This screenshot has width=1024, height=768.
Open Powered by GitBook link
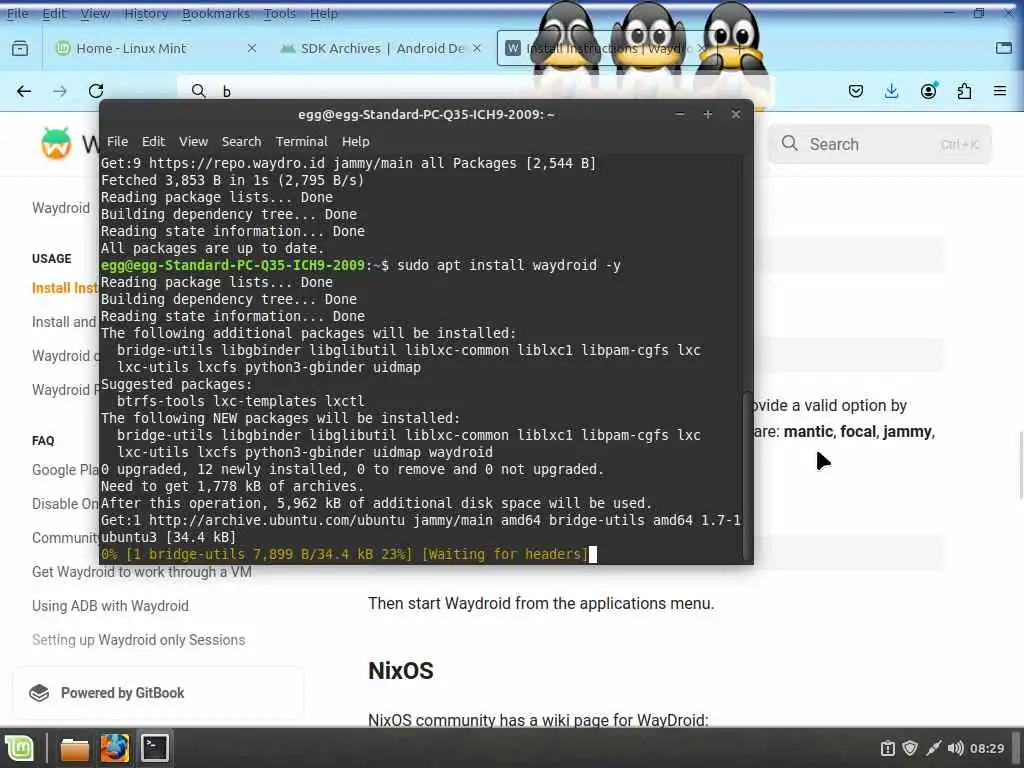[158, 693]
